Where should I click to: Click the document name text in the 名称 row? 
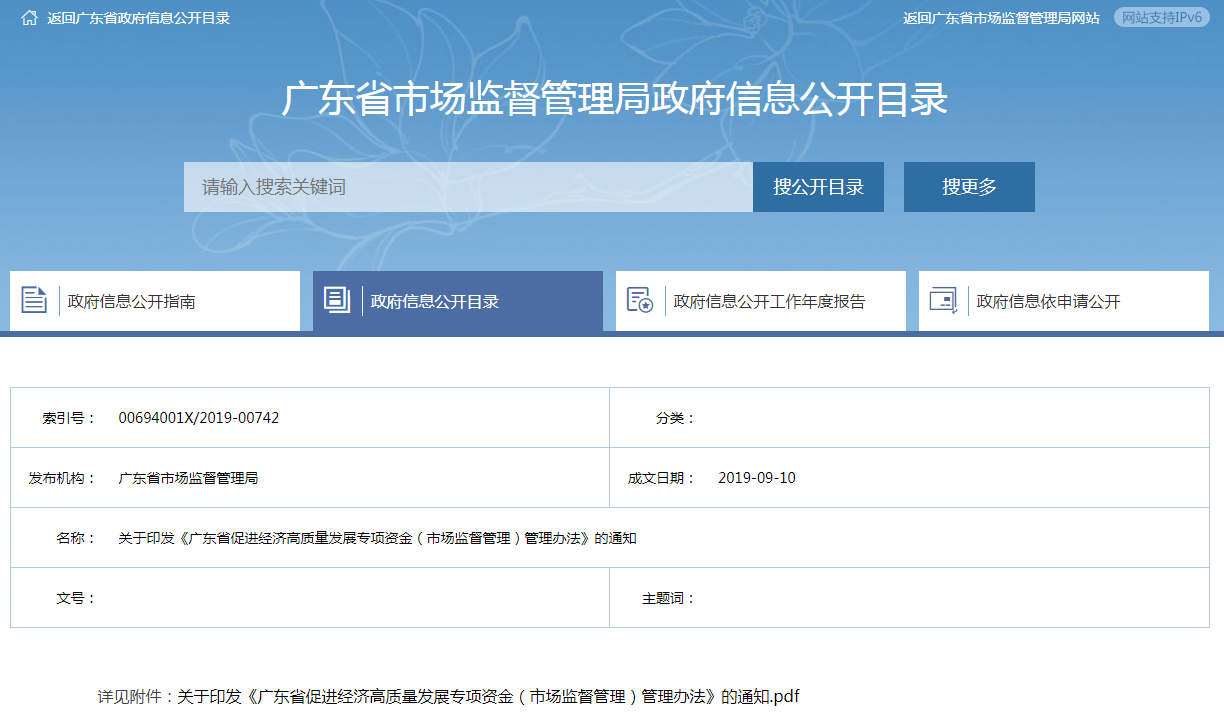pyautogui.click(x=377, y=538)
